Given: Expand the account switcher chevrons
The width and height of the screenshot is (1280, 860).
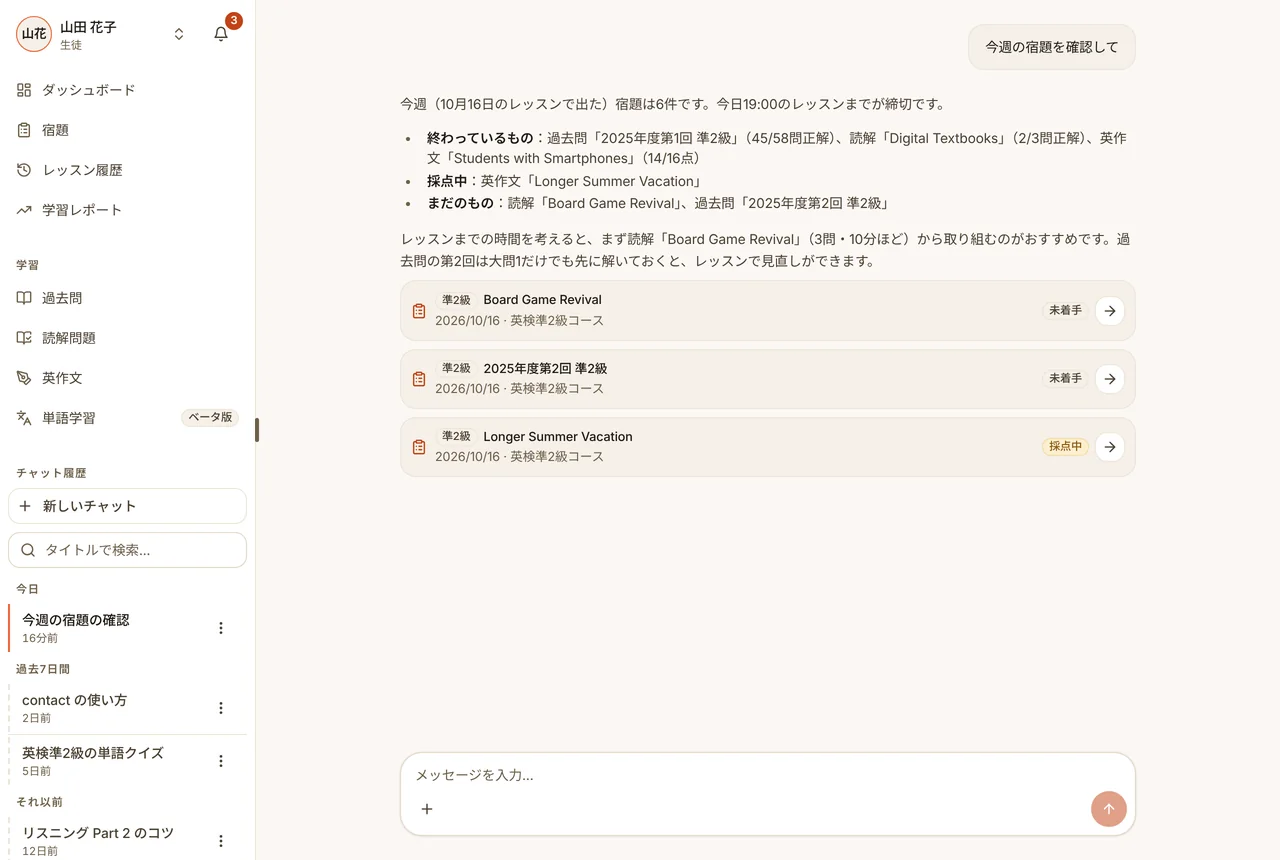Looking at the screenshot, I should click(x=179, y=34).
